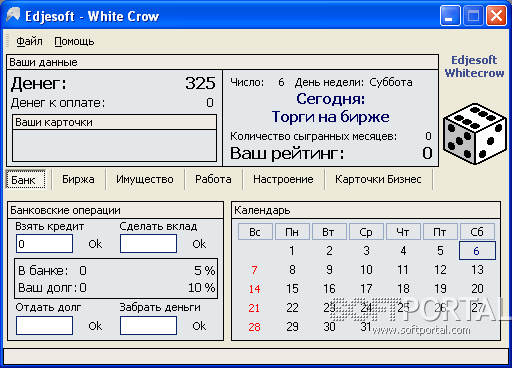Open the Карточки Бизнес tab
This screenshot has width=512, height=368.
tap(378, 179)
